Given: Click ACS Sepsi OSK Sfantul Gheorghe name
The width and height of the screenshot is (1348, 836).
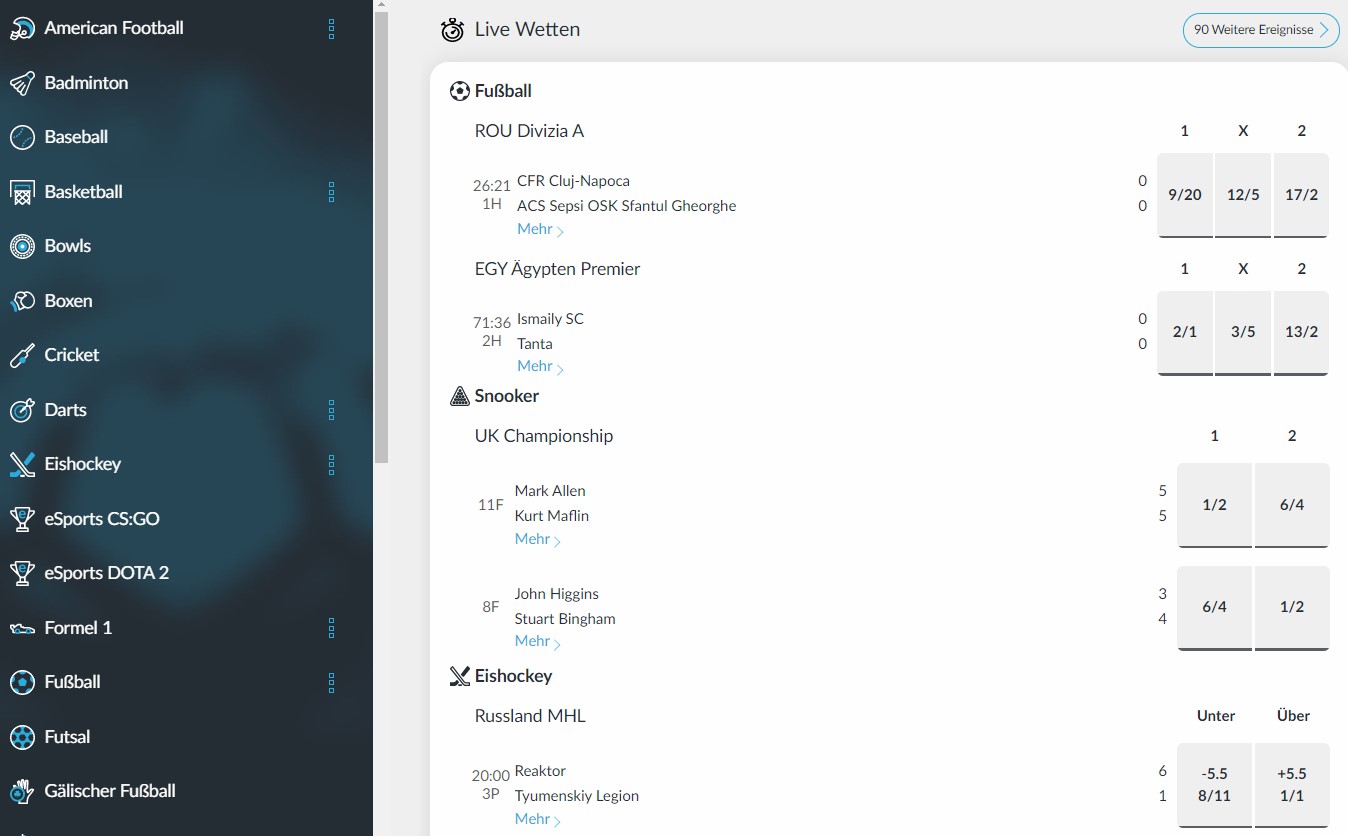Looking at the screenshot, I should pyautogui.click(x=626, y=206).
